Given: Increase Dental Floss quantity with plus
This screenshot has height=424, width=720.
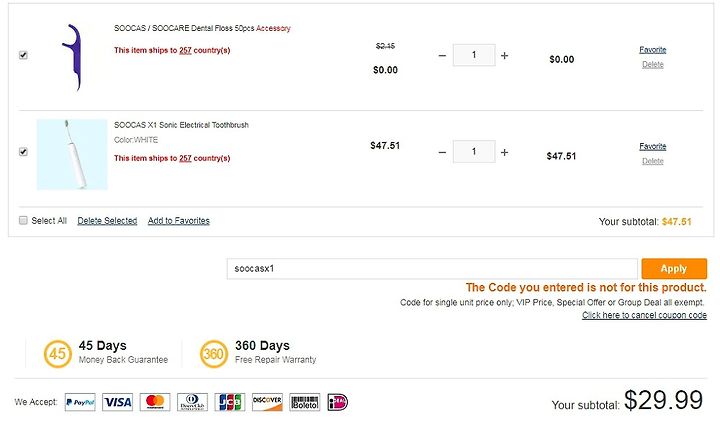Looking at the screenshot, I should coord(504,56).
